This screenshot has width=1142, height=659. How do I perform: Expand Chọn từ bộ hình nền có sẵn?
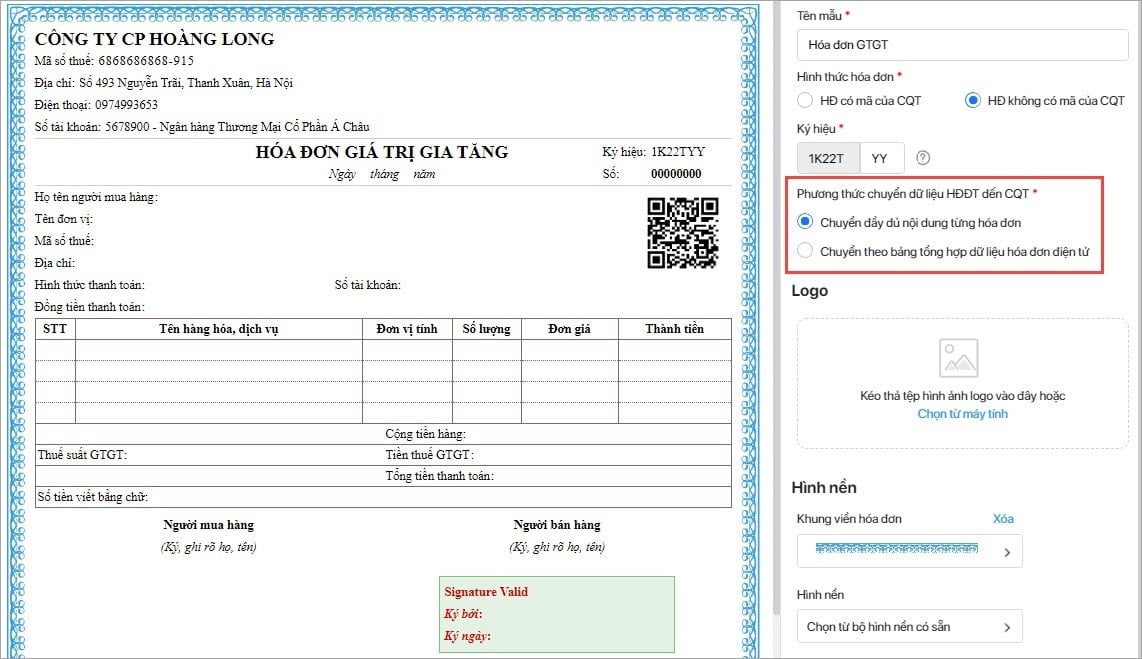click(910, 626)
